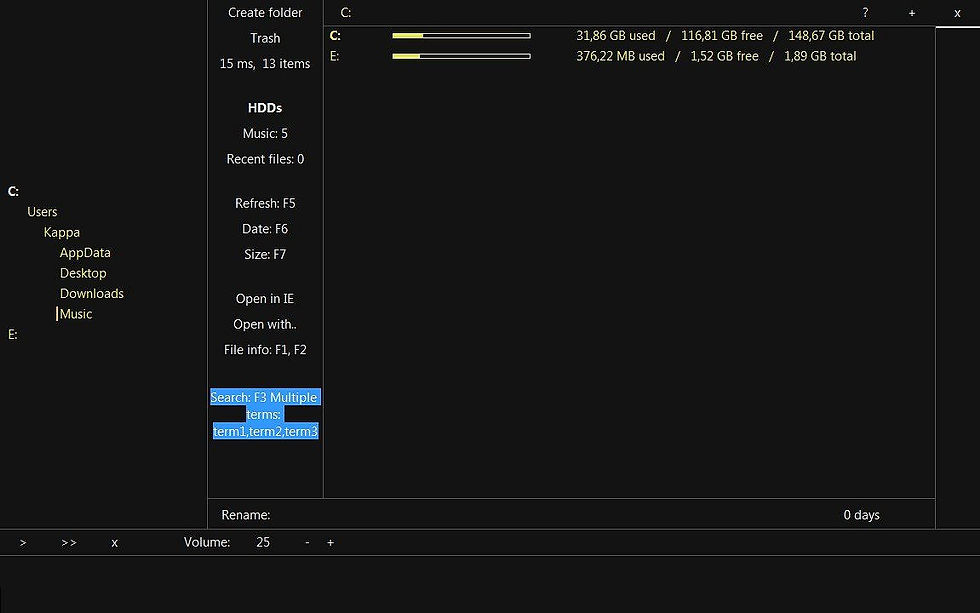Screen dimensions: 980x613
Task: Open the AppData folder
Action: [x=85, y=253]
